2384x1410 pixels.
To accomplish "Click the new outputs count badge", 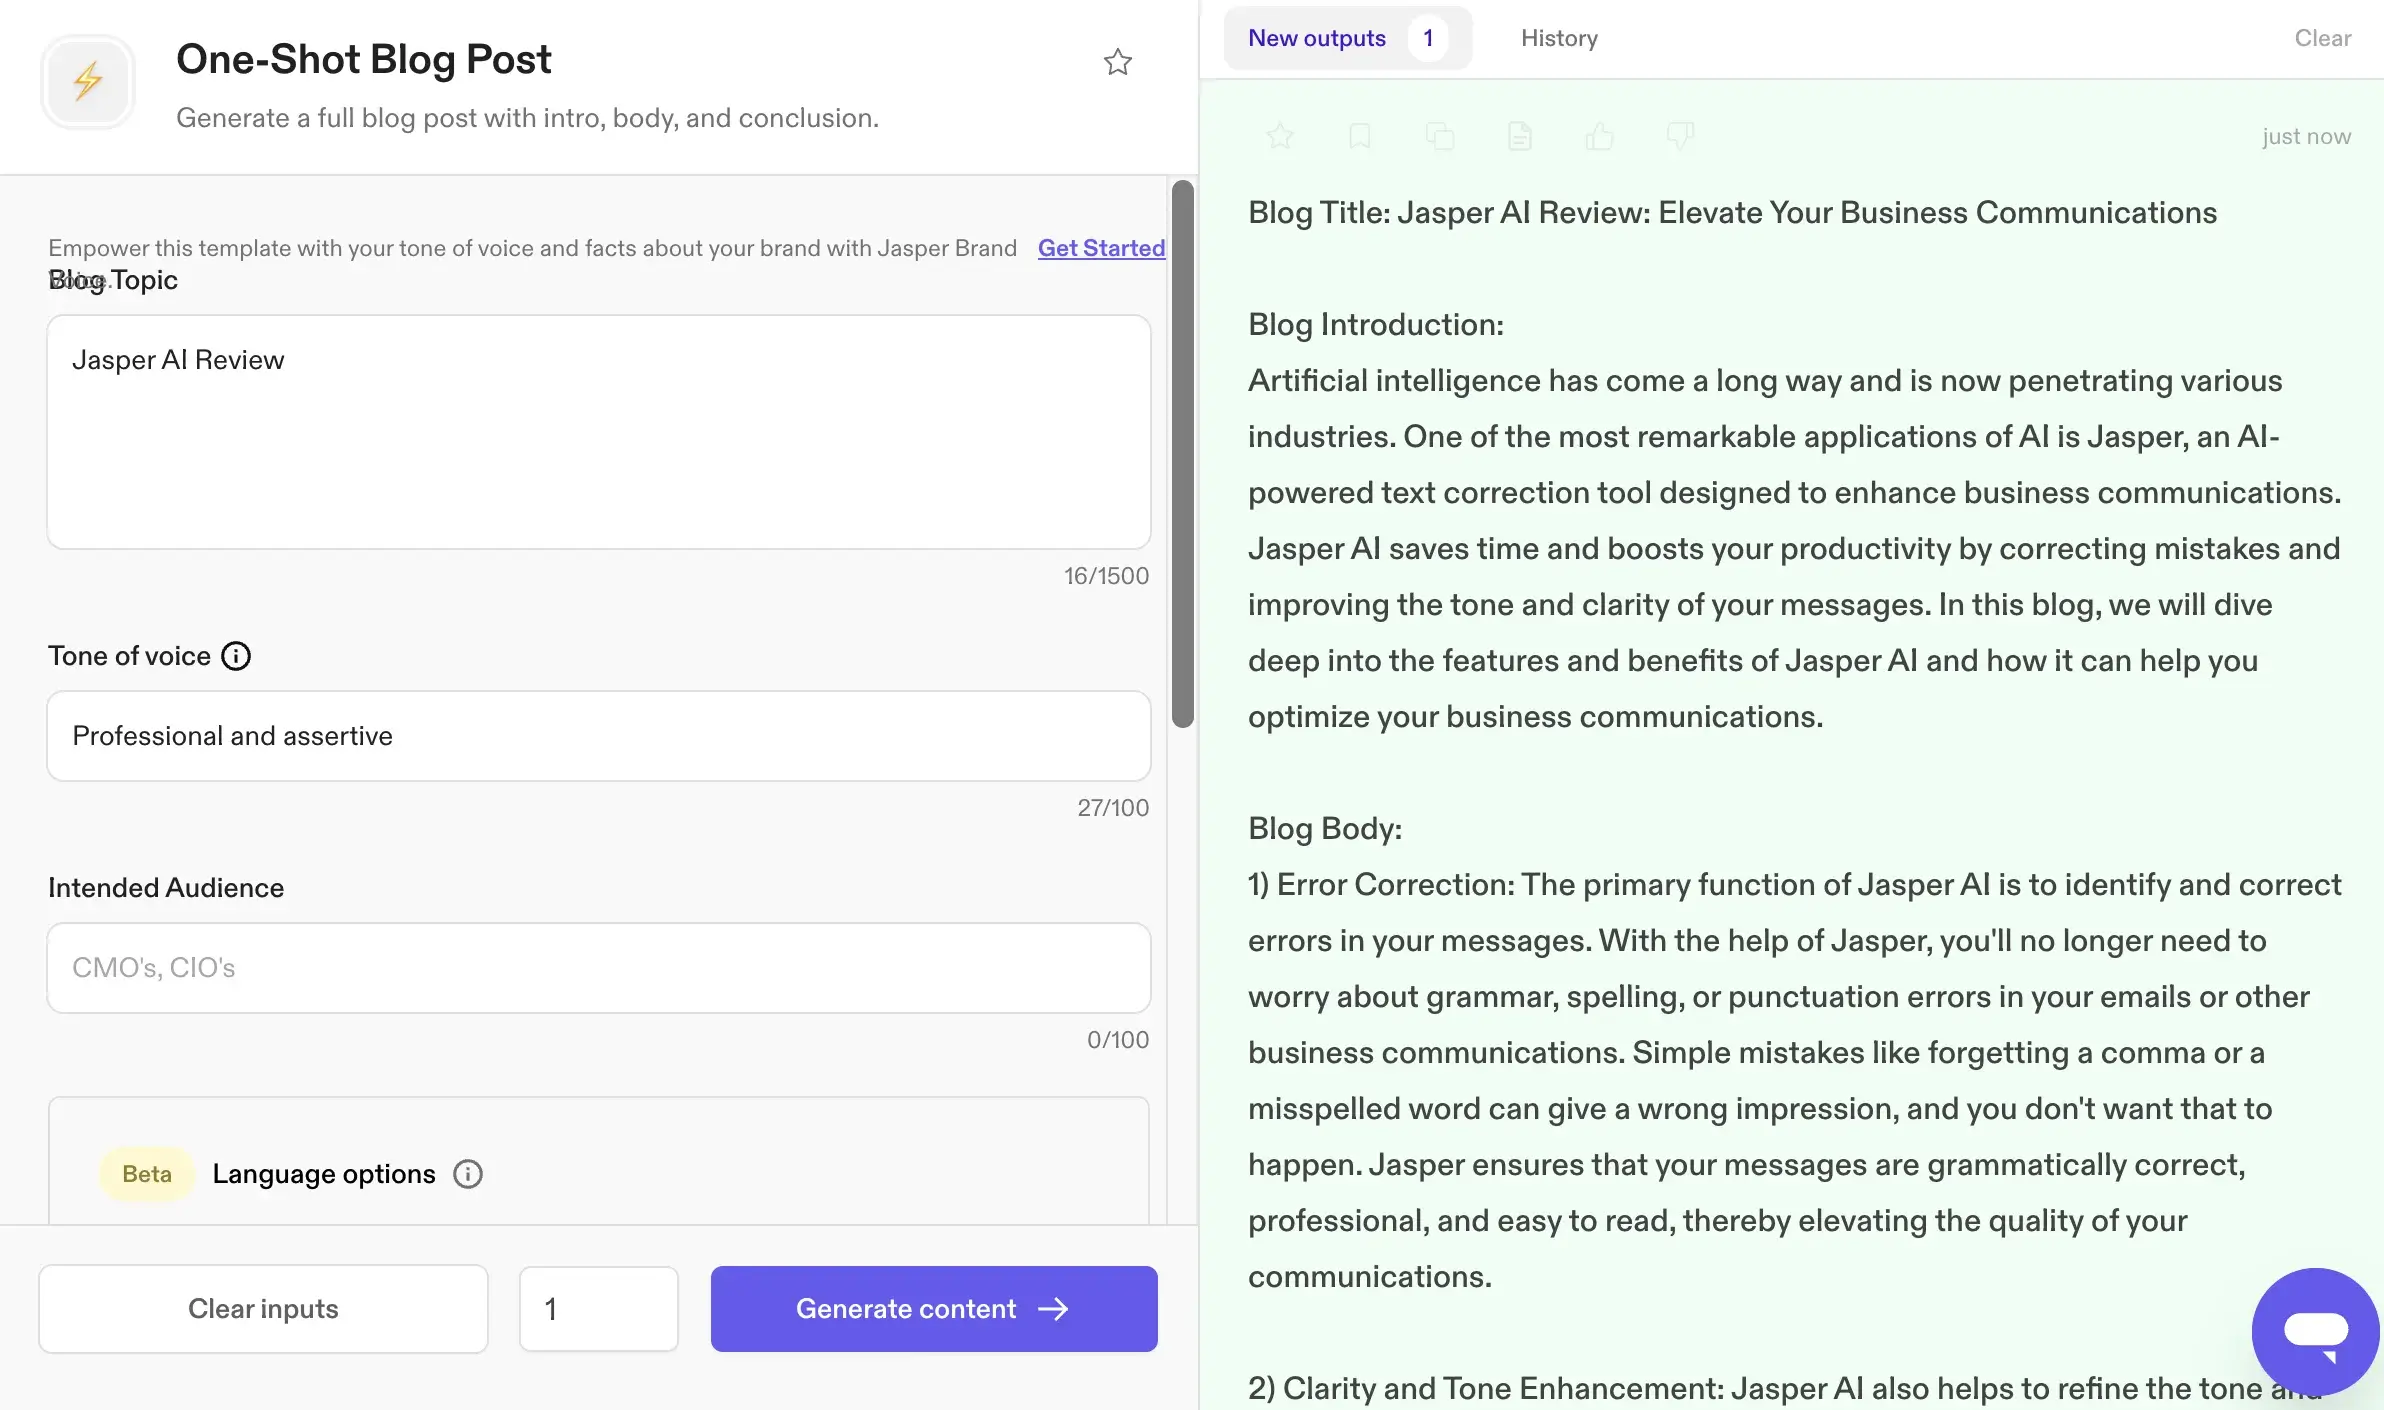I will pos(1428,38).
